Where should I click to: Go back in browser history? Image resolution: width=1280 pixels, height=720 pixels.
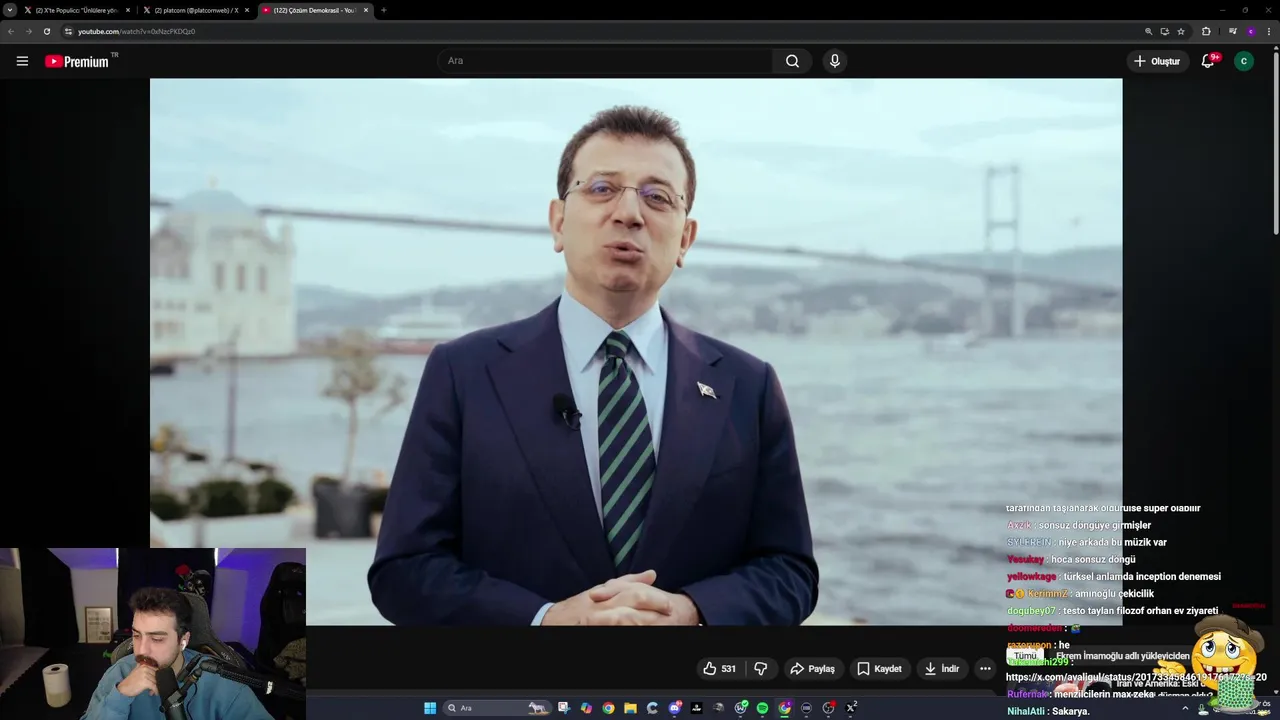coord(11,31)
